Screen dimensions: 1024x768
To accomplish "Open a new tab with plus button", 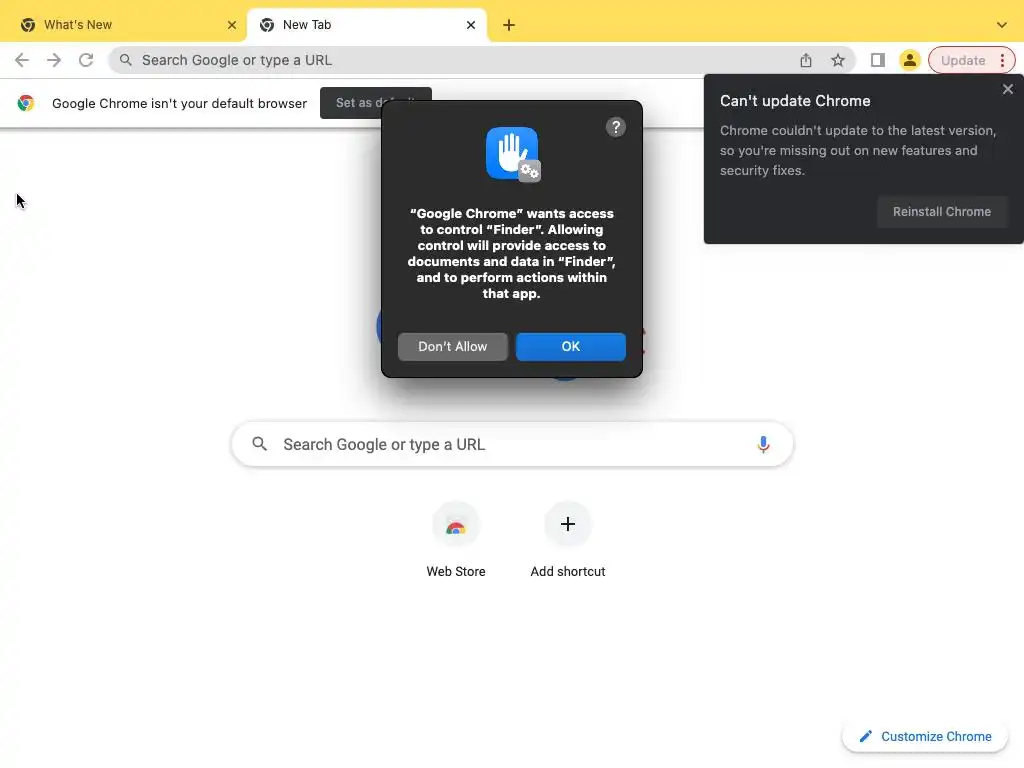I will tap(509, 25).
